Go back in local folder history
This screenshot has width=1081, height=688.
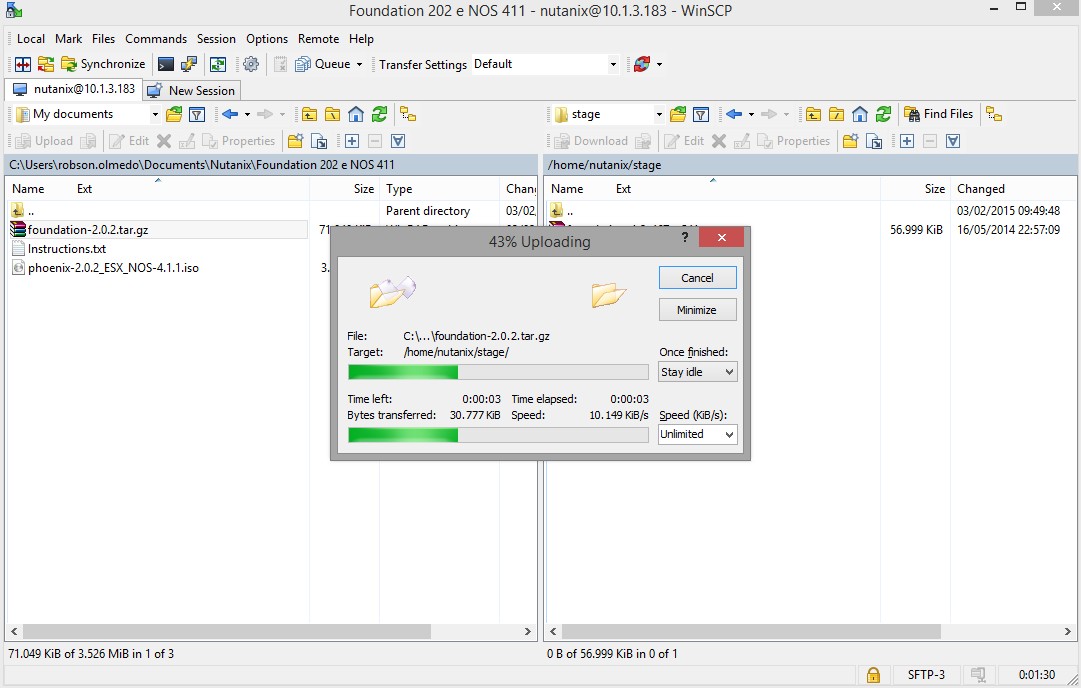click(x=230, y=114)
